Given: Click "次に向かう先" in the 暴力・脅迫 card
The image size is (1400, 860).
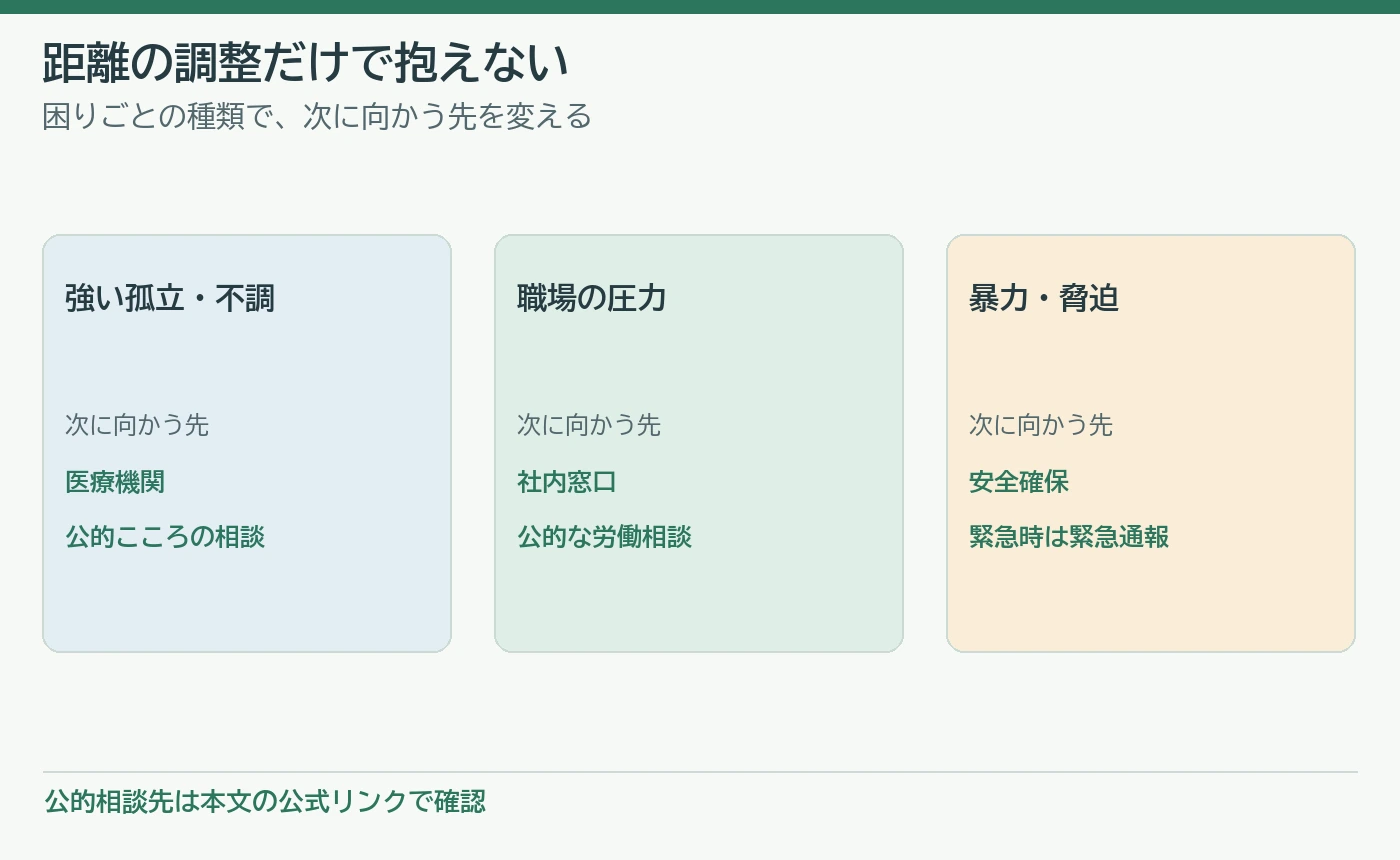Looking at the screenshot, I should click(1041, 425).
